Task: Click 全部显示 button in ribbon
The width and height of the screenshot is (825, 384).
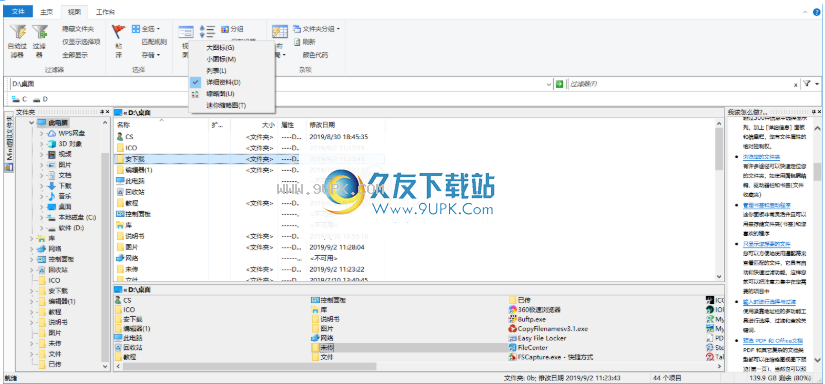Action: click(x=75, y=55)
